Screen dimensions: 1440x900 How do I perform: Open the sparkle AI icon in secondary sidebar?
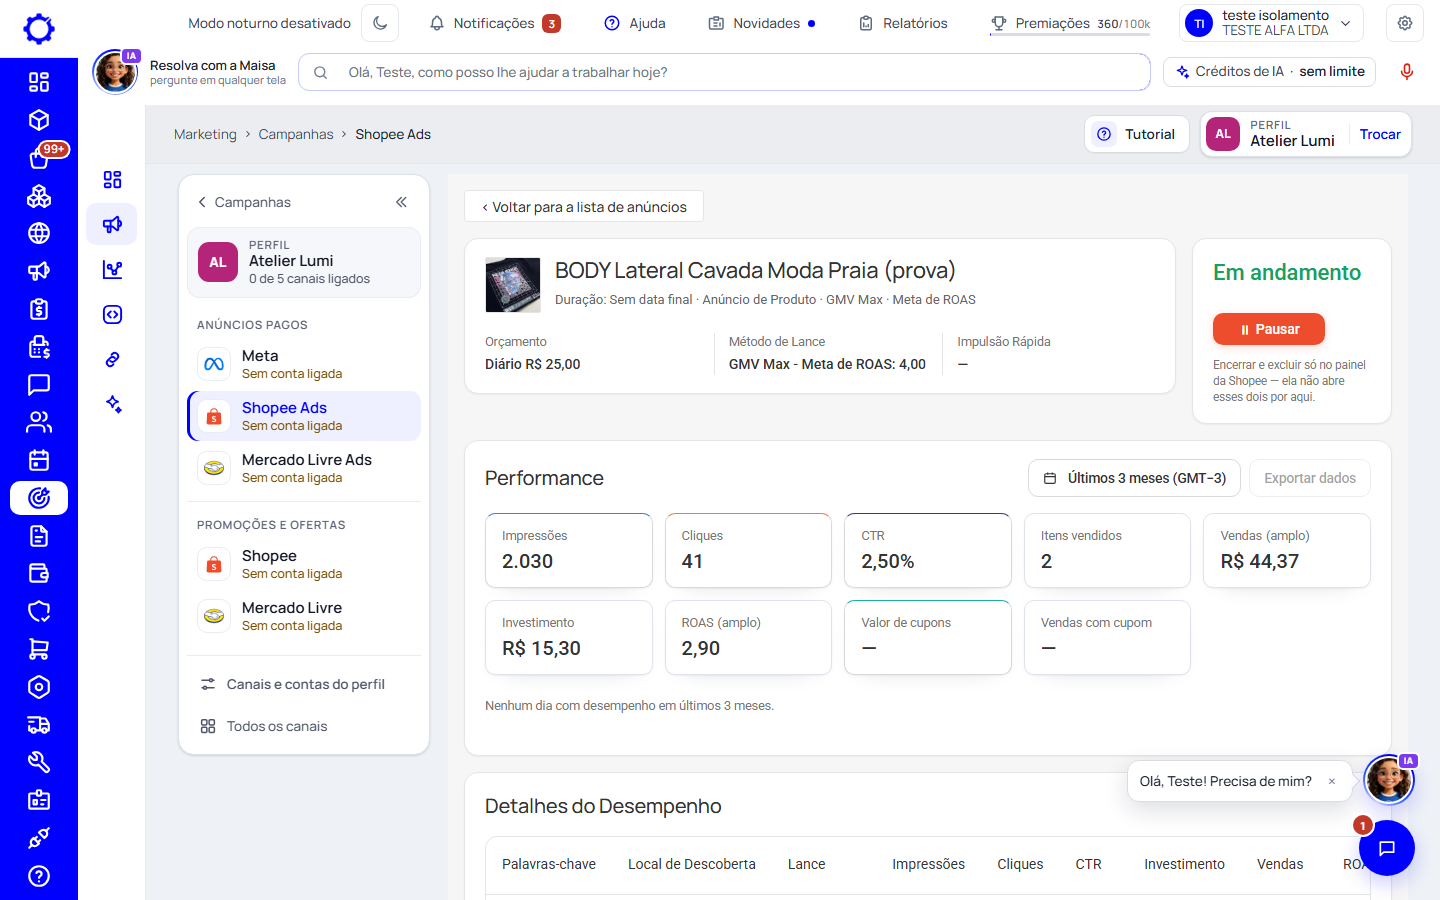pyautogui.click(x=112, y=404)
